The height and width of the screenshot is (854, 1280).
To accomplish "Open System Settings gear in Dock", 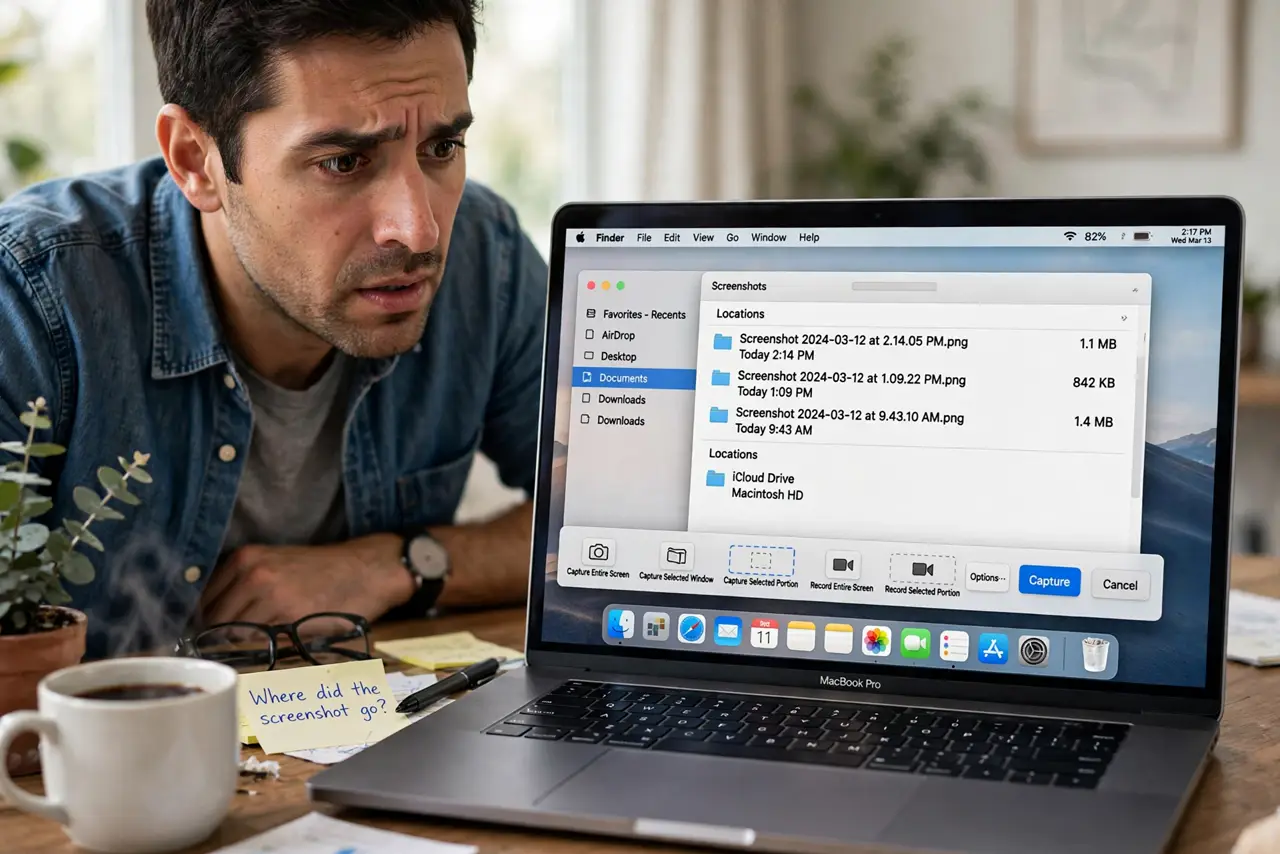I will [1034, 650].
